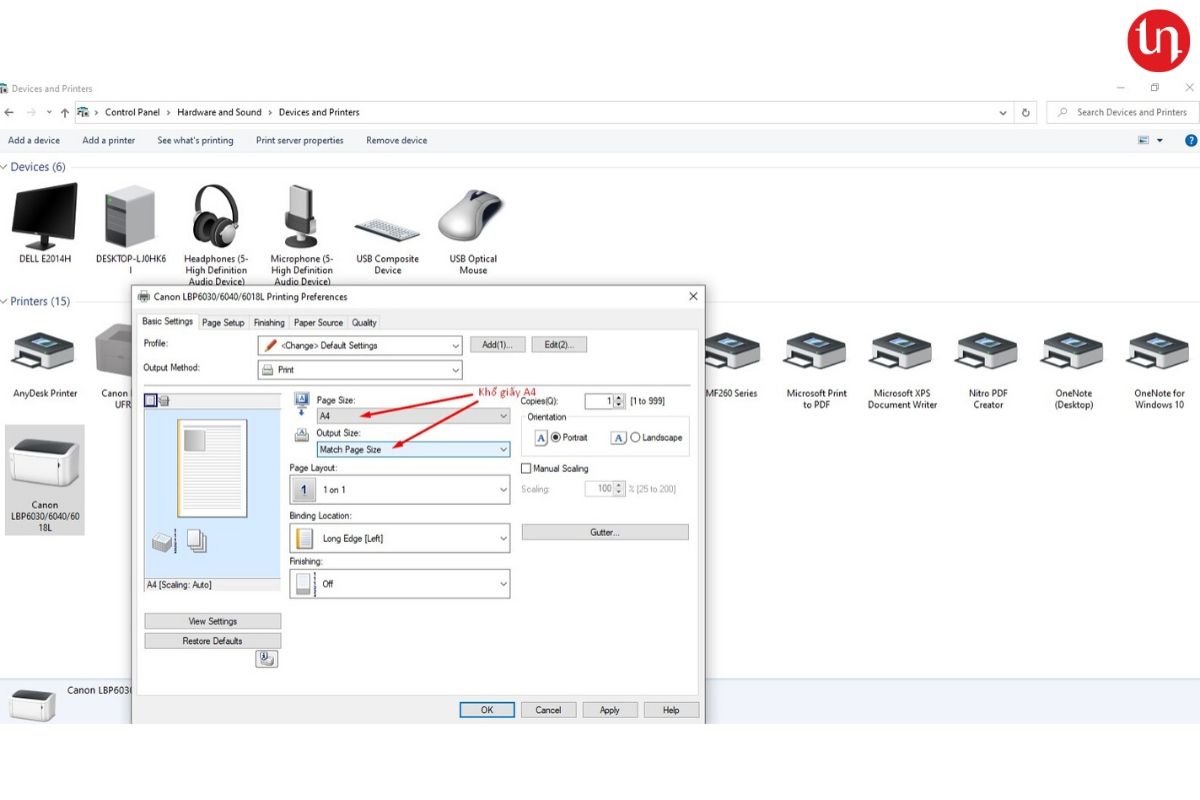Click Control Panel in breadcrumb
The image size is (1200, 800).
[133, 113]
